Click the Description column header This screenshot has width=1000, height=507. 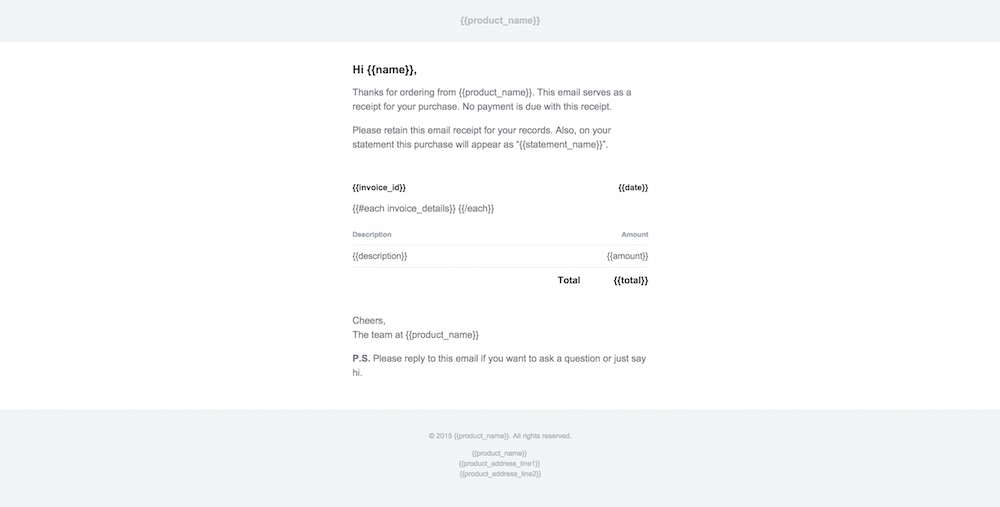(x=372, y=235)
